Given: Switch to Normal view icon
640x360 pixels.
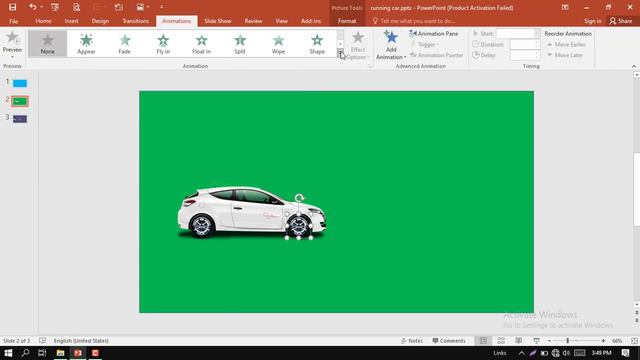Looking at the screenshot, I should [x=483, y=340].
